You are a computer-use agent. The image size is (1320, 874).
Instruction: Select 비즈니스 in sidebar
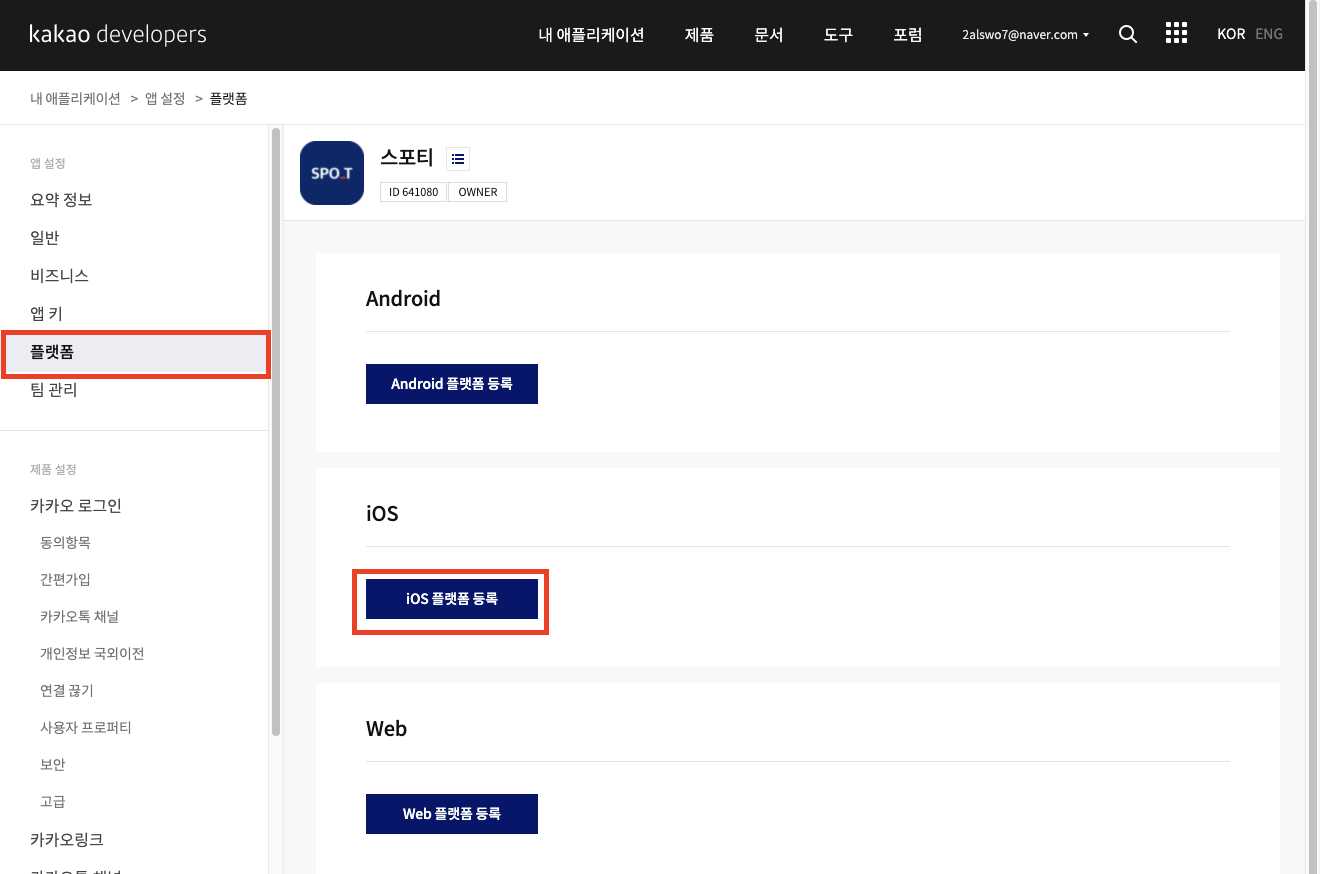tap(59, 276)
